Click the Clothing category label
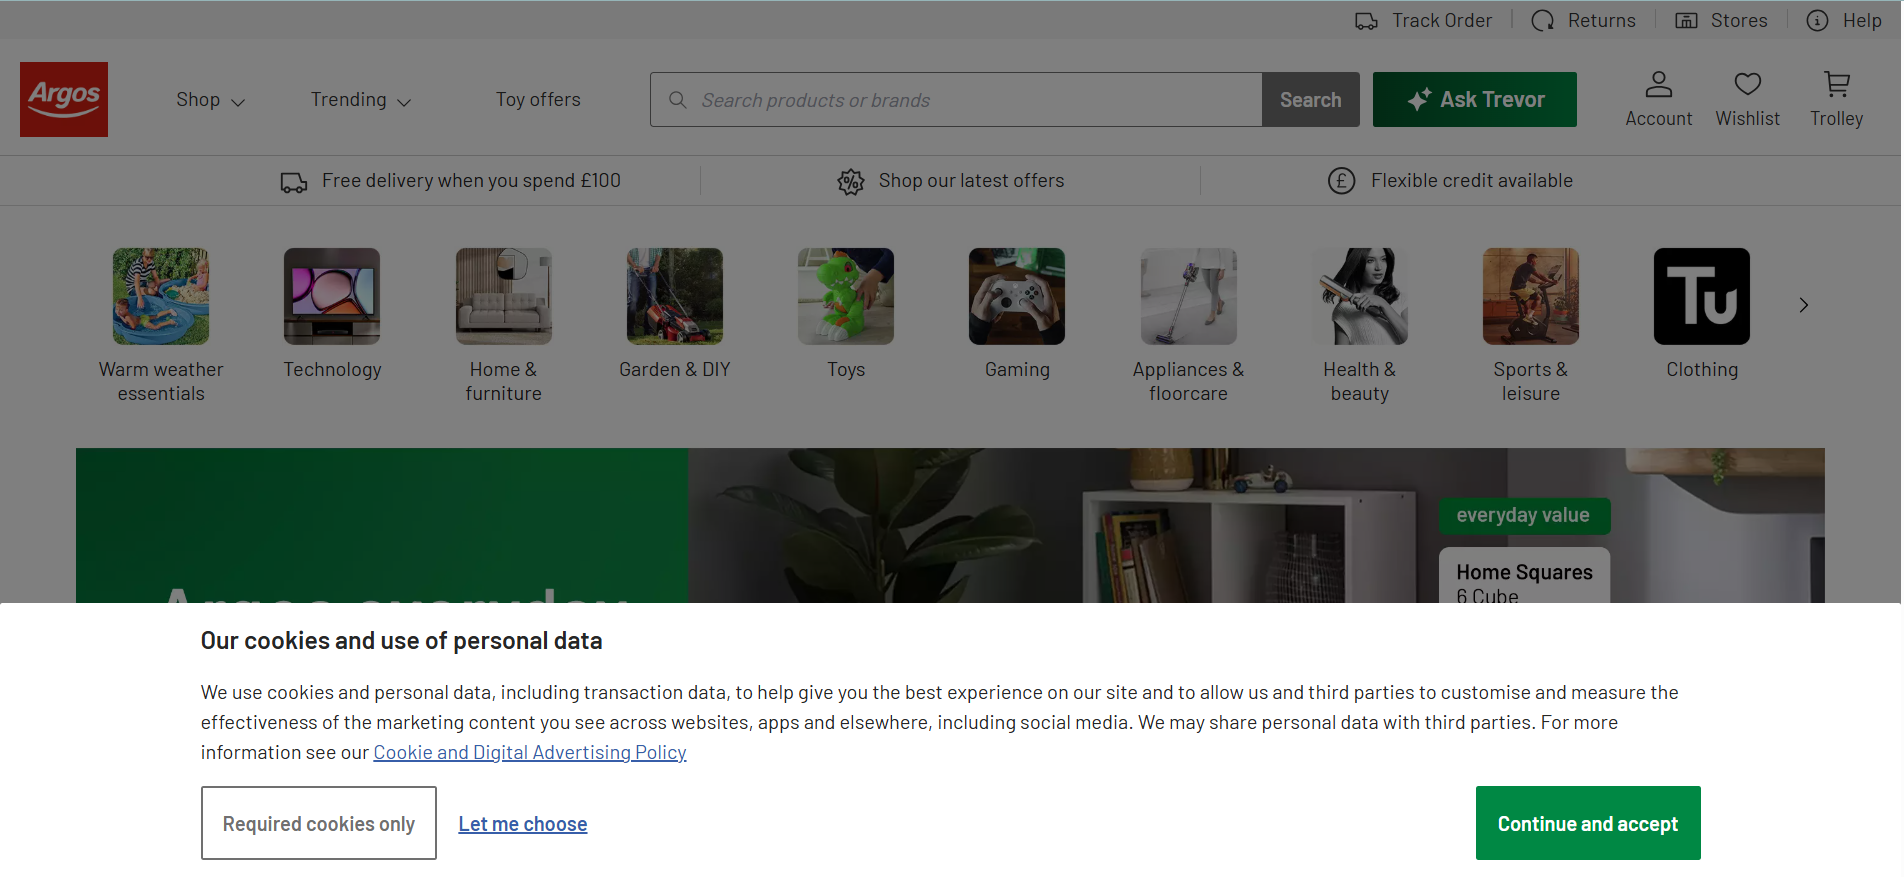Image resolution: width=1904 pixels, height=877 pixels. click(1702, 370)
